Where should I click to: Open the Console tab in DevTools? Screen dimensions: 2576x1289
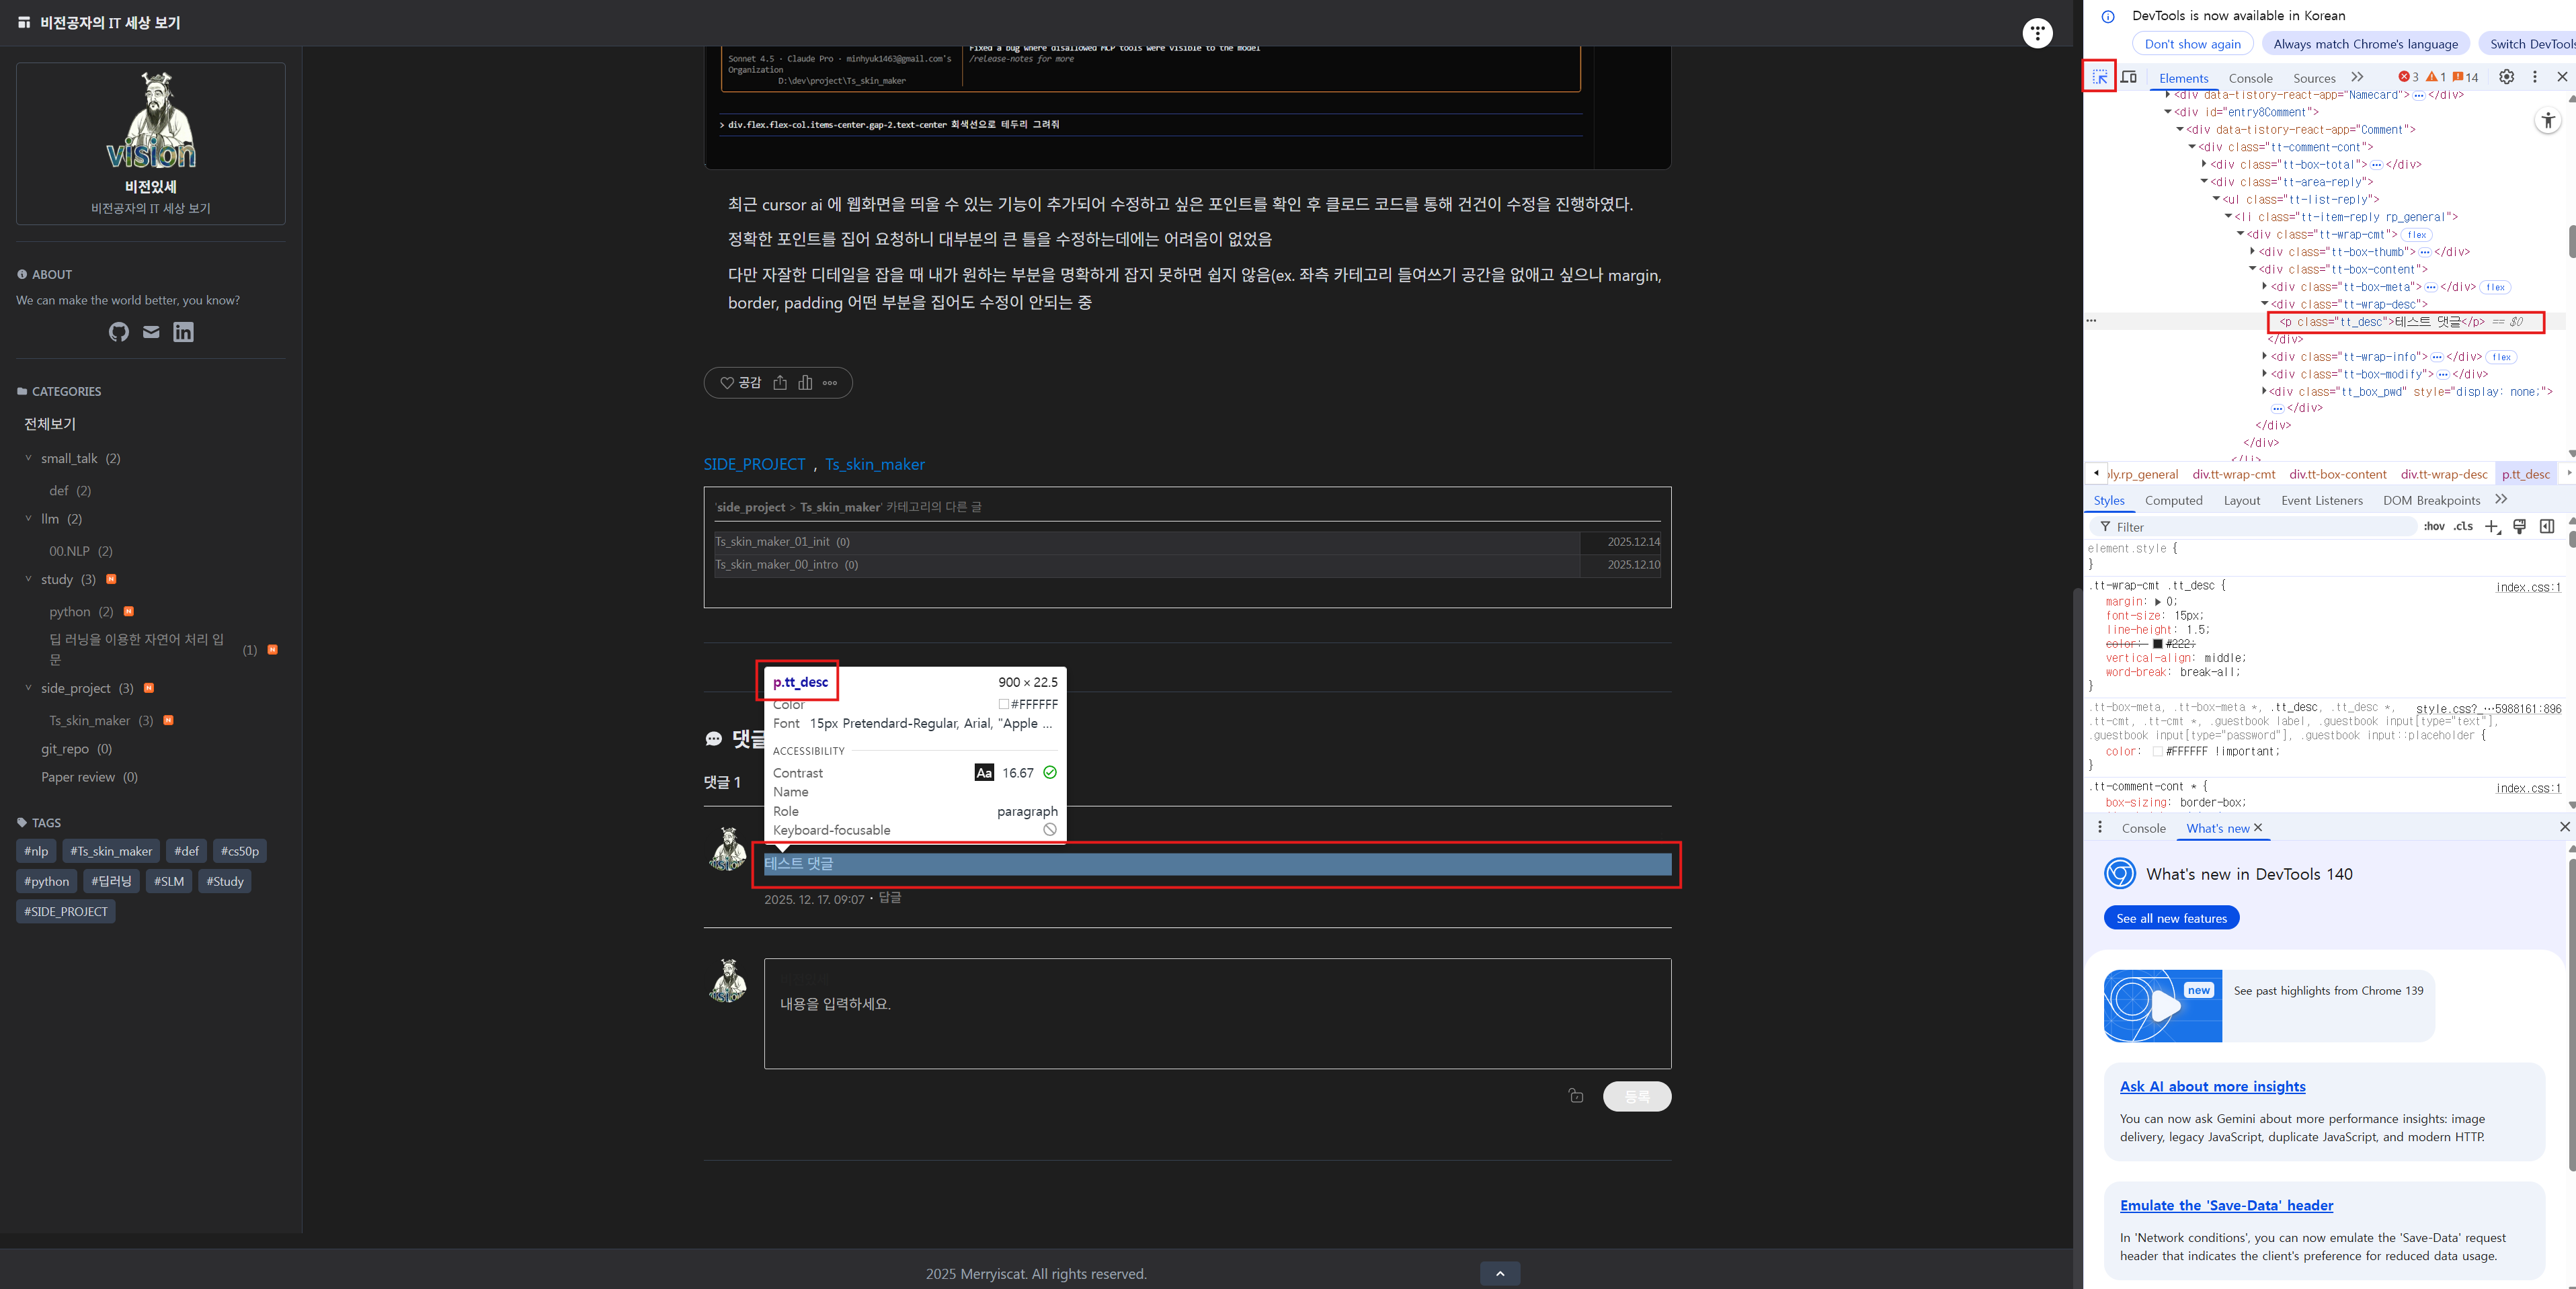tap(2250, 78)
